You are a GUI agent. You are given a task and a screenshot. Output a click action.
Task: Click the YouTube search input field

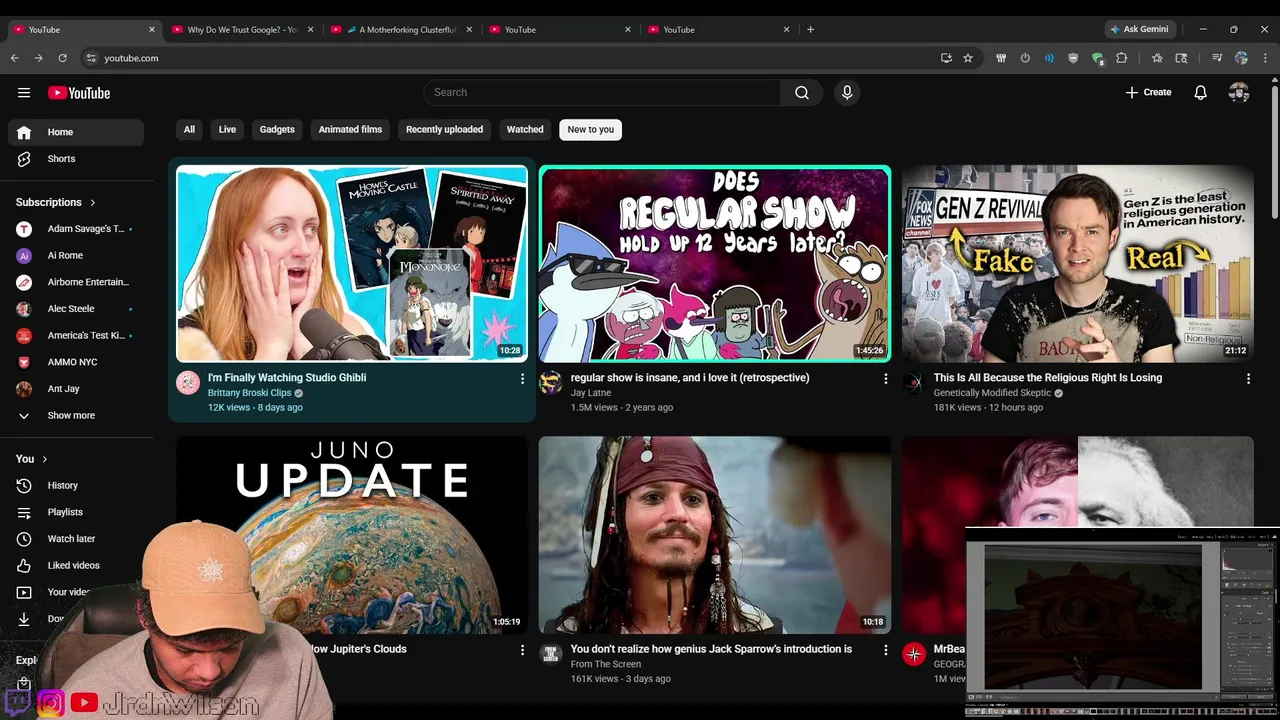[602, 93]
